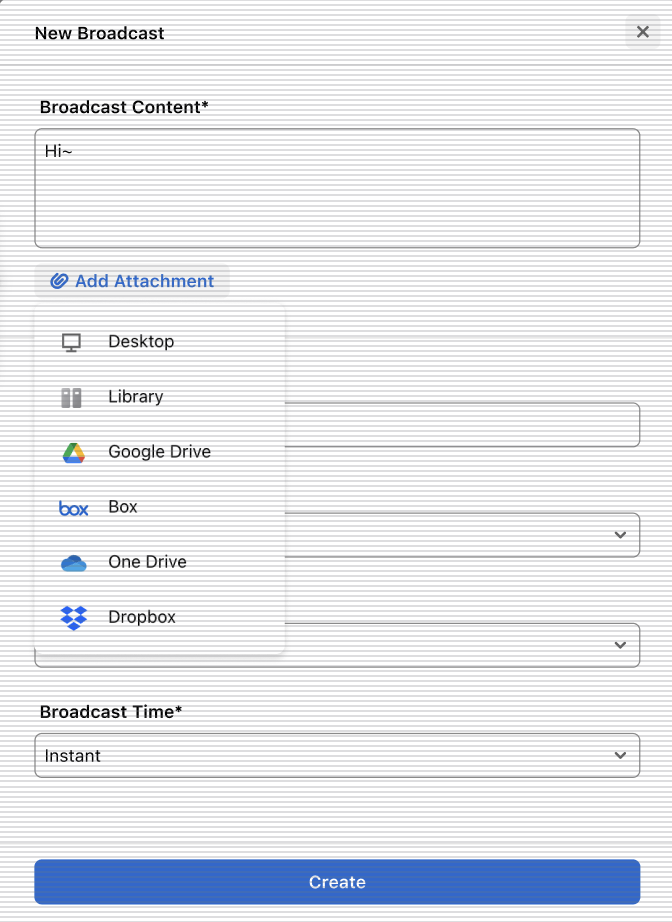The height and width of the screenshot is (922, 672).
Task: Click the Library books icon
Action: click(72, 397)
